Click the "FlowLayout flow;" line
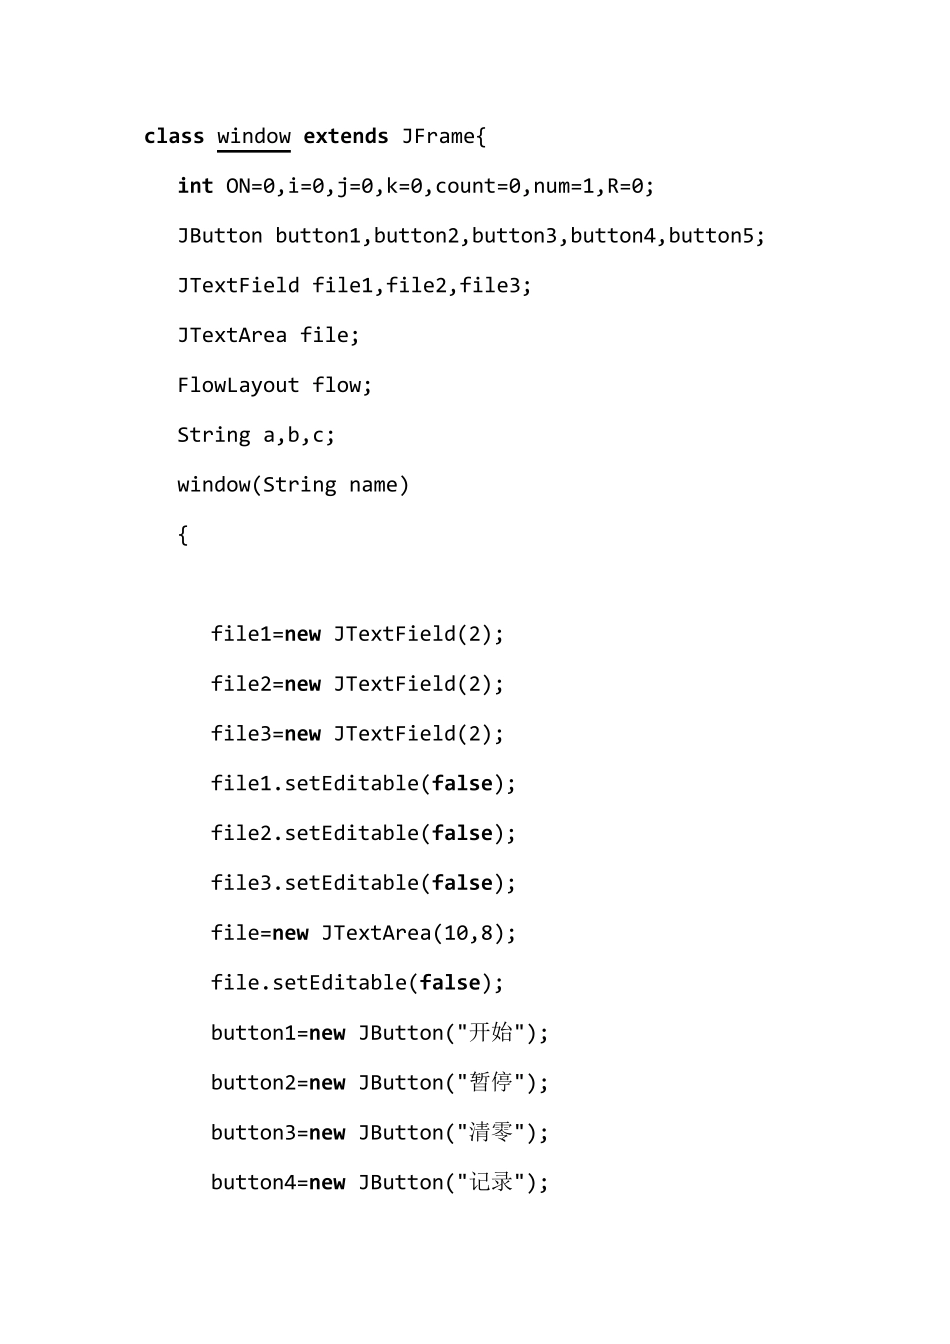This screenshot has height=1344, width=950. point(274,386)
